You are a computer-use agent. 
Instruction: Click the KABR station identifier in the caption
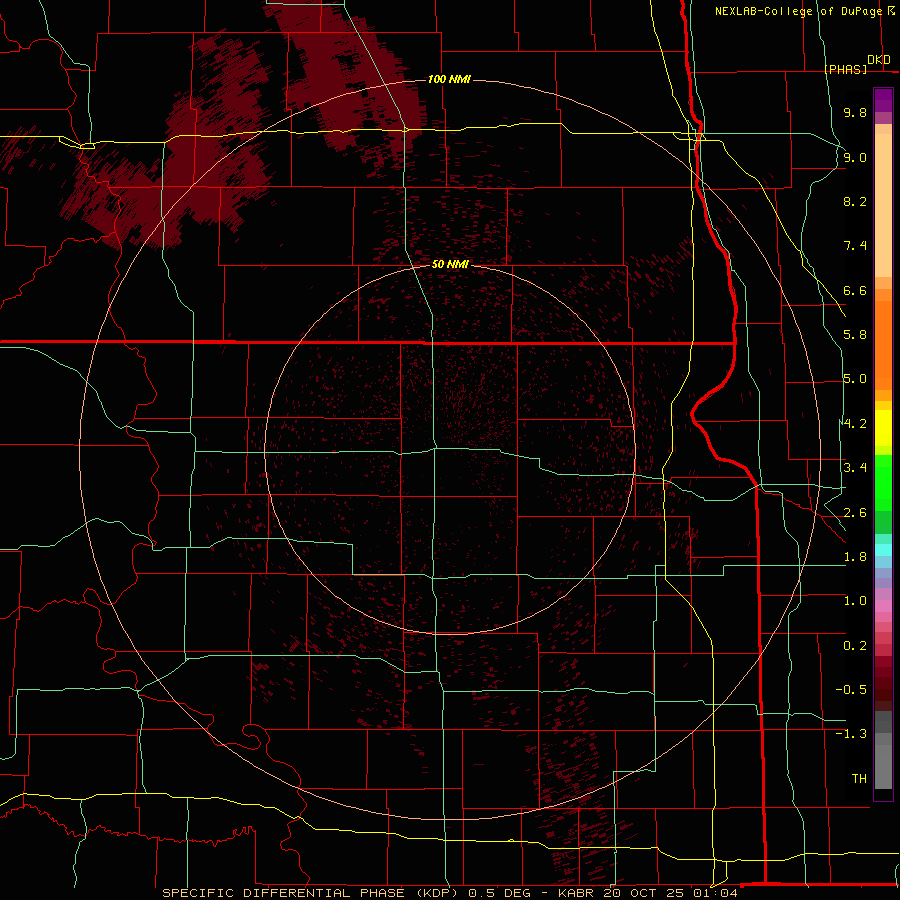[x=577, y=893]
